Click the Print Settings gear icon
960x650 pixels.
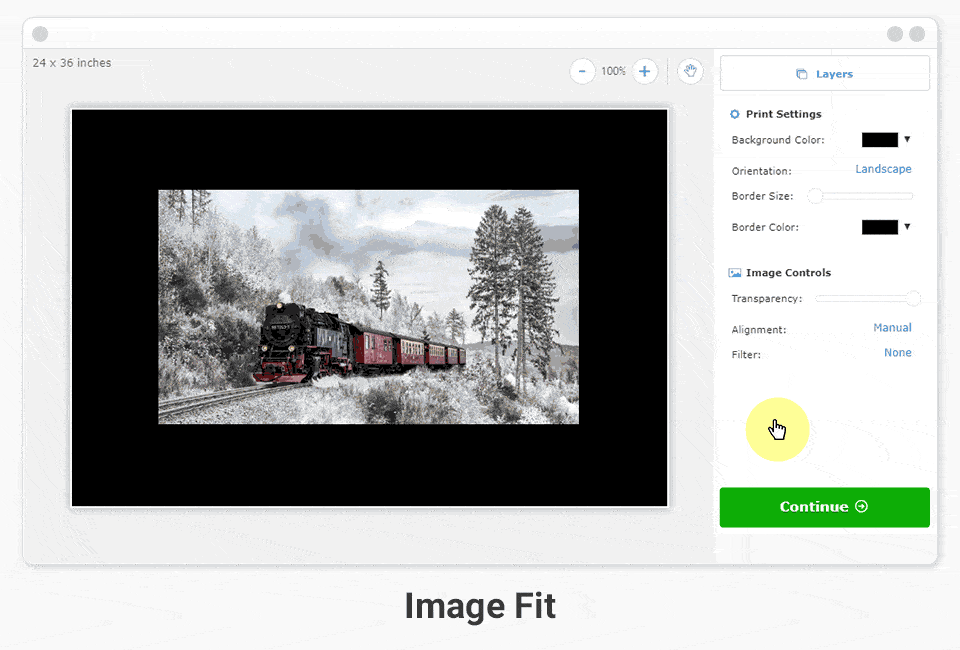click(733, 114)
